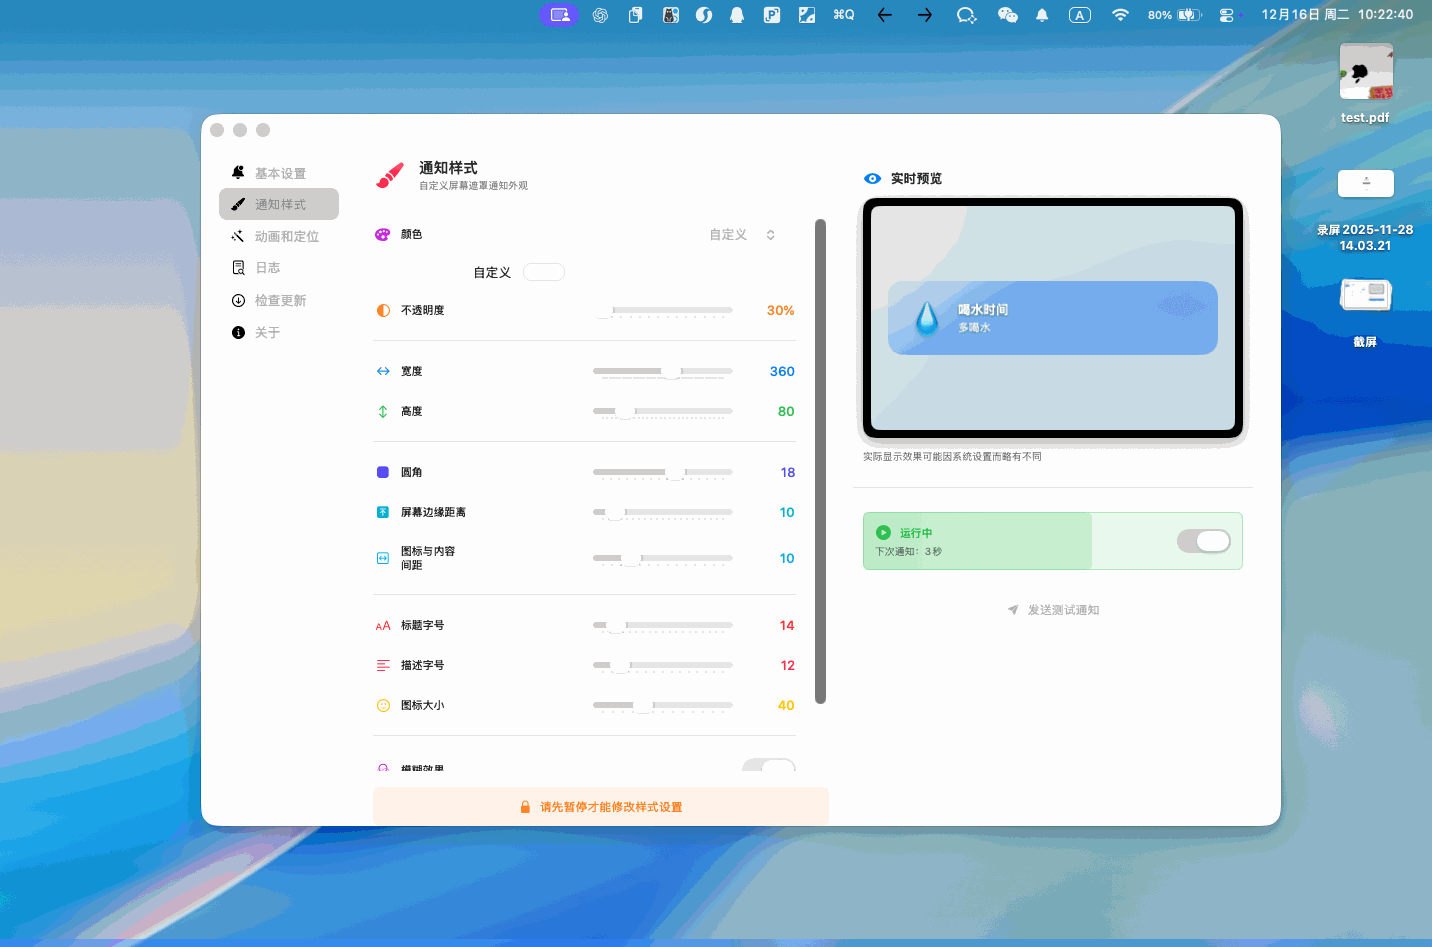The height and width of the screenshot is (947, 1432).
Task: Click the info icon beside 关于
Action: click(238, 332)
